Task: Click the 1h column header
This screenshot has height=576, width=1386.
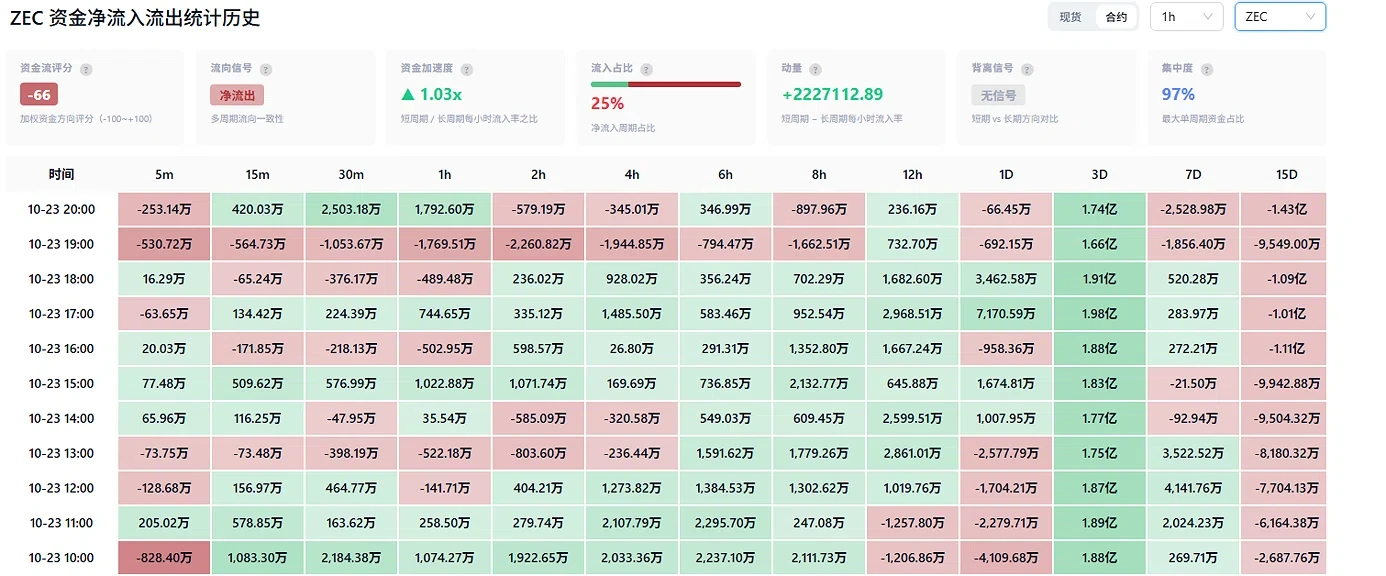Action: click(x=445, y=174)
